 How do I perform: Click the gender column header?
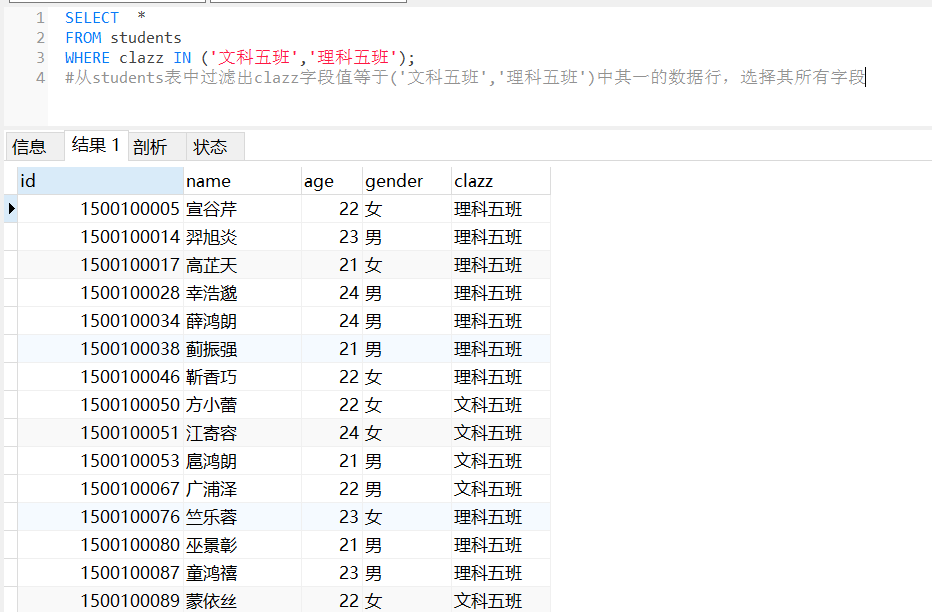(x=407, y=181)
